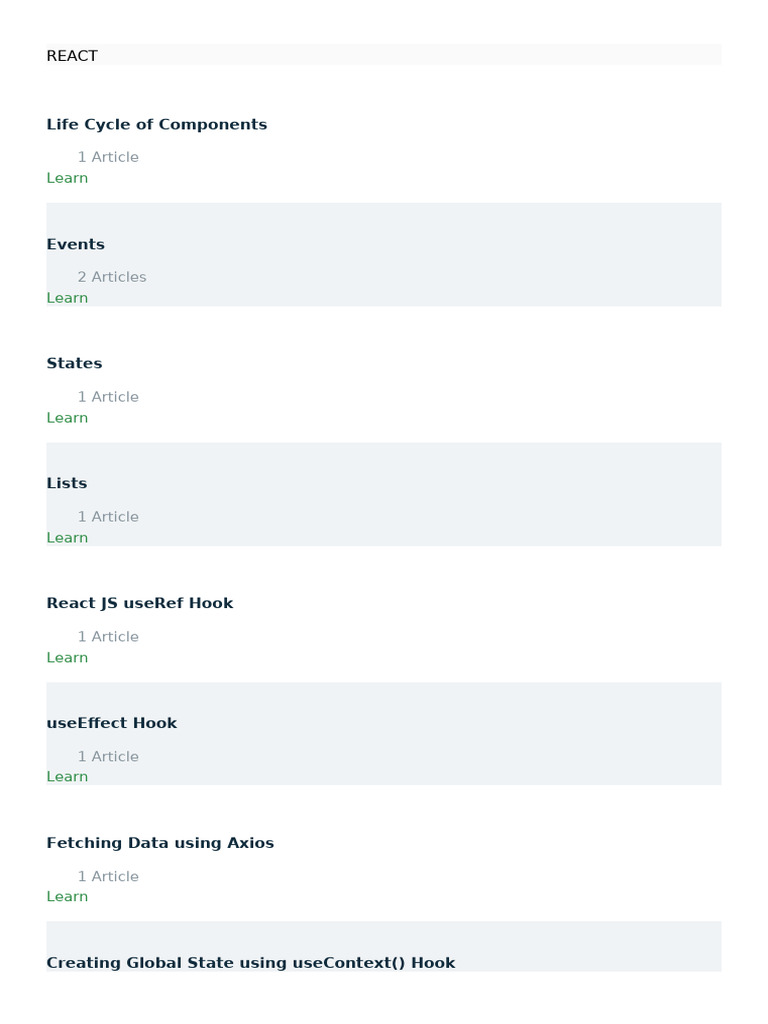Follow the Learn link under States

(67, 418)
